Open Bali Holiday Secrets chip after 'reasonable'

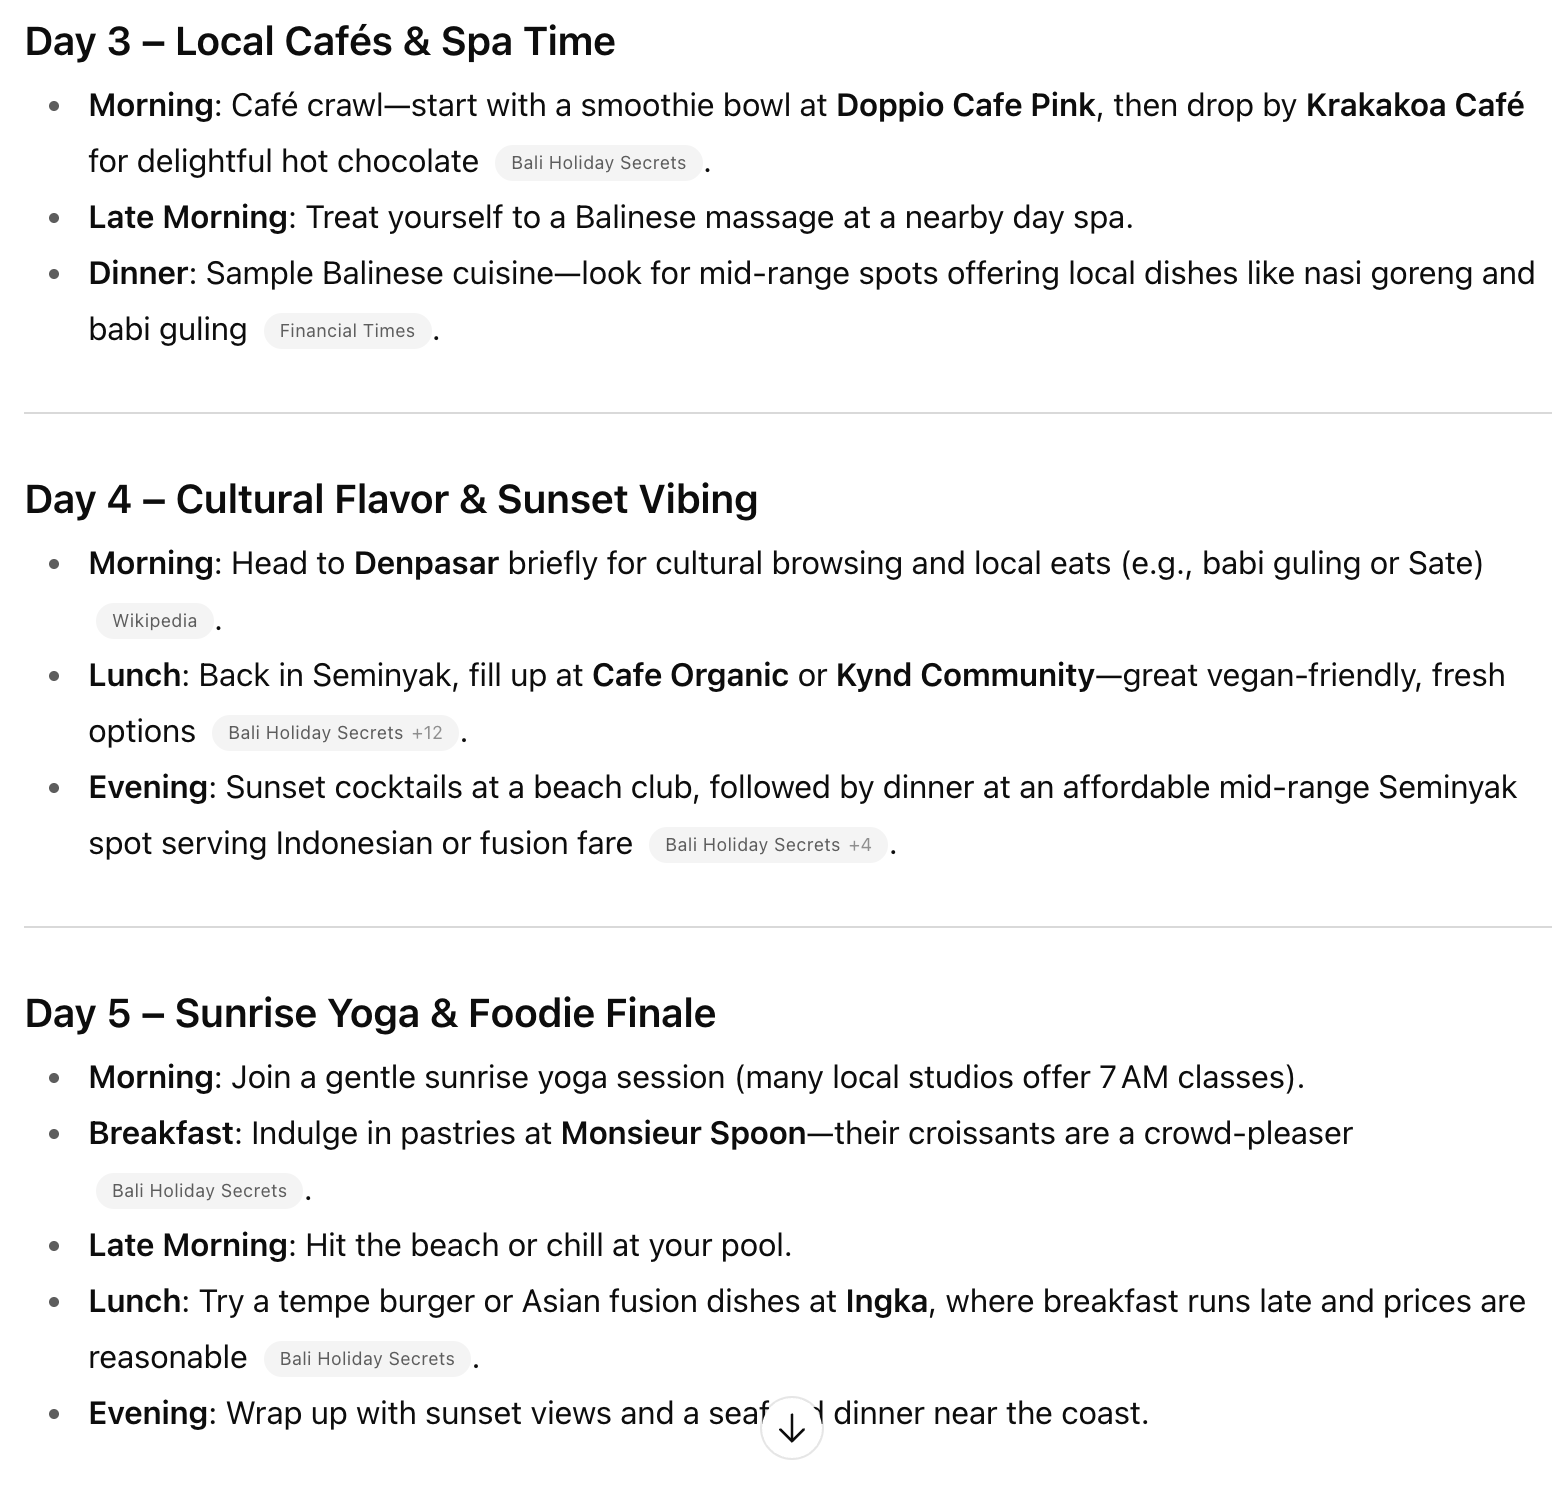pyautogui.click(x=367, y=1359)
